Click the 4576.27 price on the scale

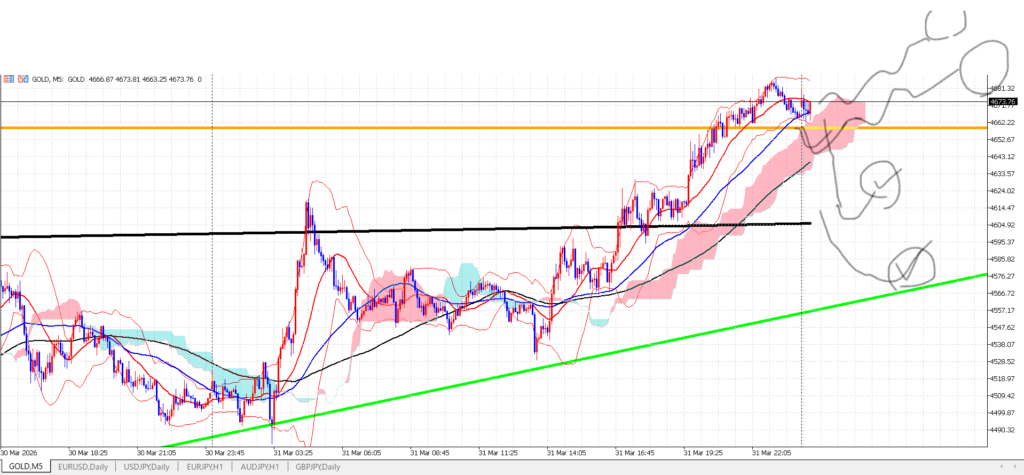click(x=1004, y=276)
